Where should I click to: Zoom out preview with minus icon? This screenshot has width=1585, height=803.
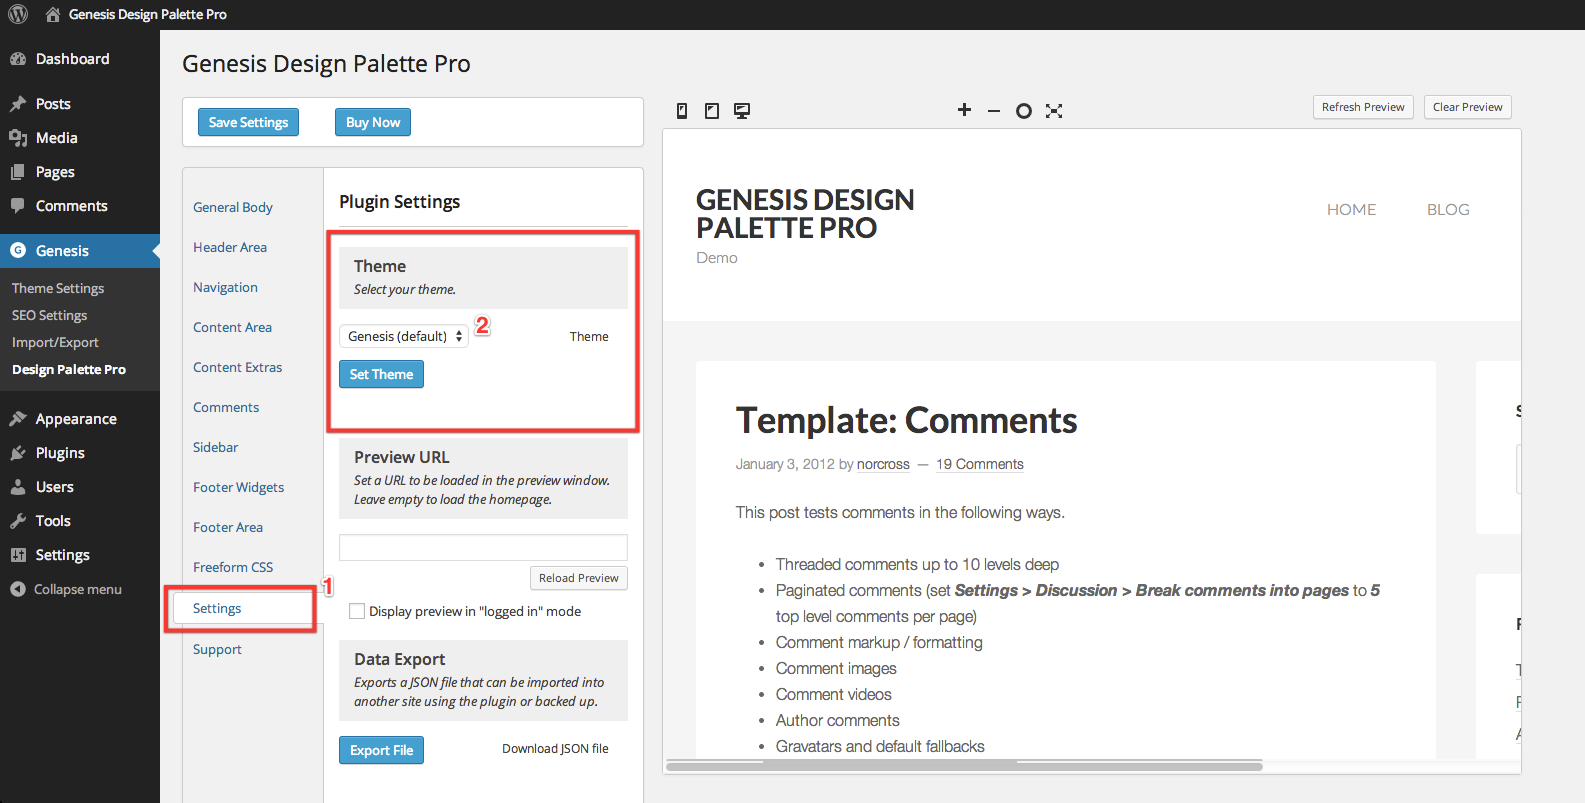[x=994, y=111]
